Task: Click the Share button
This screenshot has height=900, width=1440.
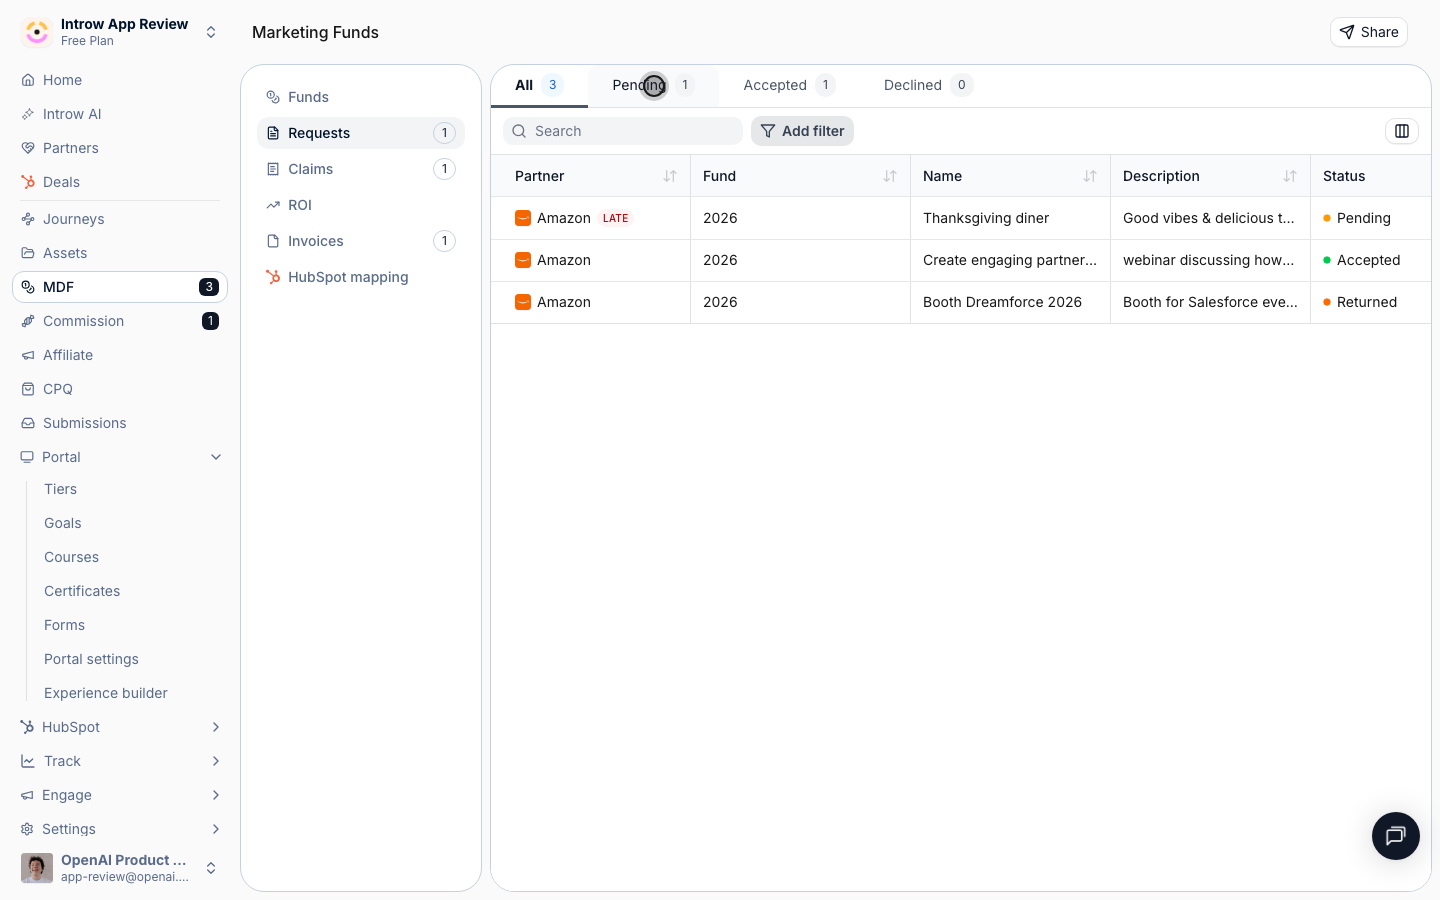Action: [x=1368, y=32]
